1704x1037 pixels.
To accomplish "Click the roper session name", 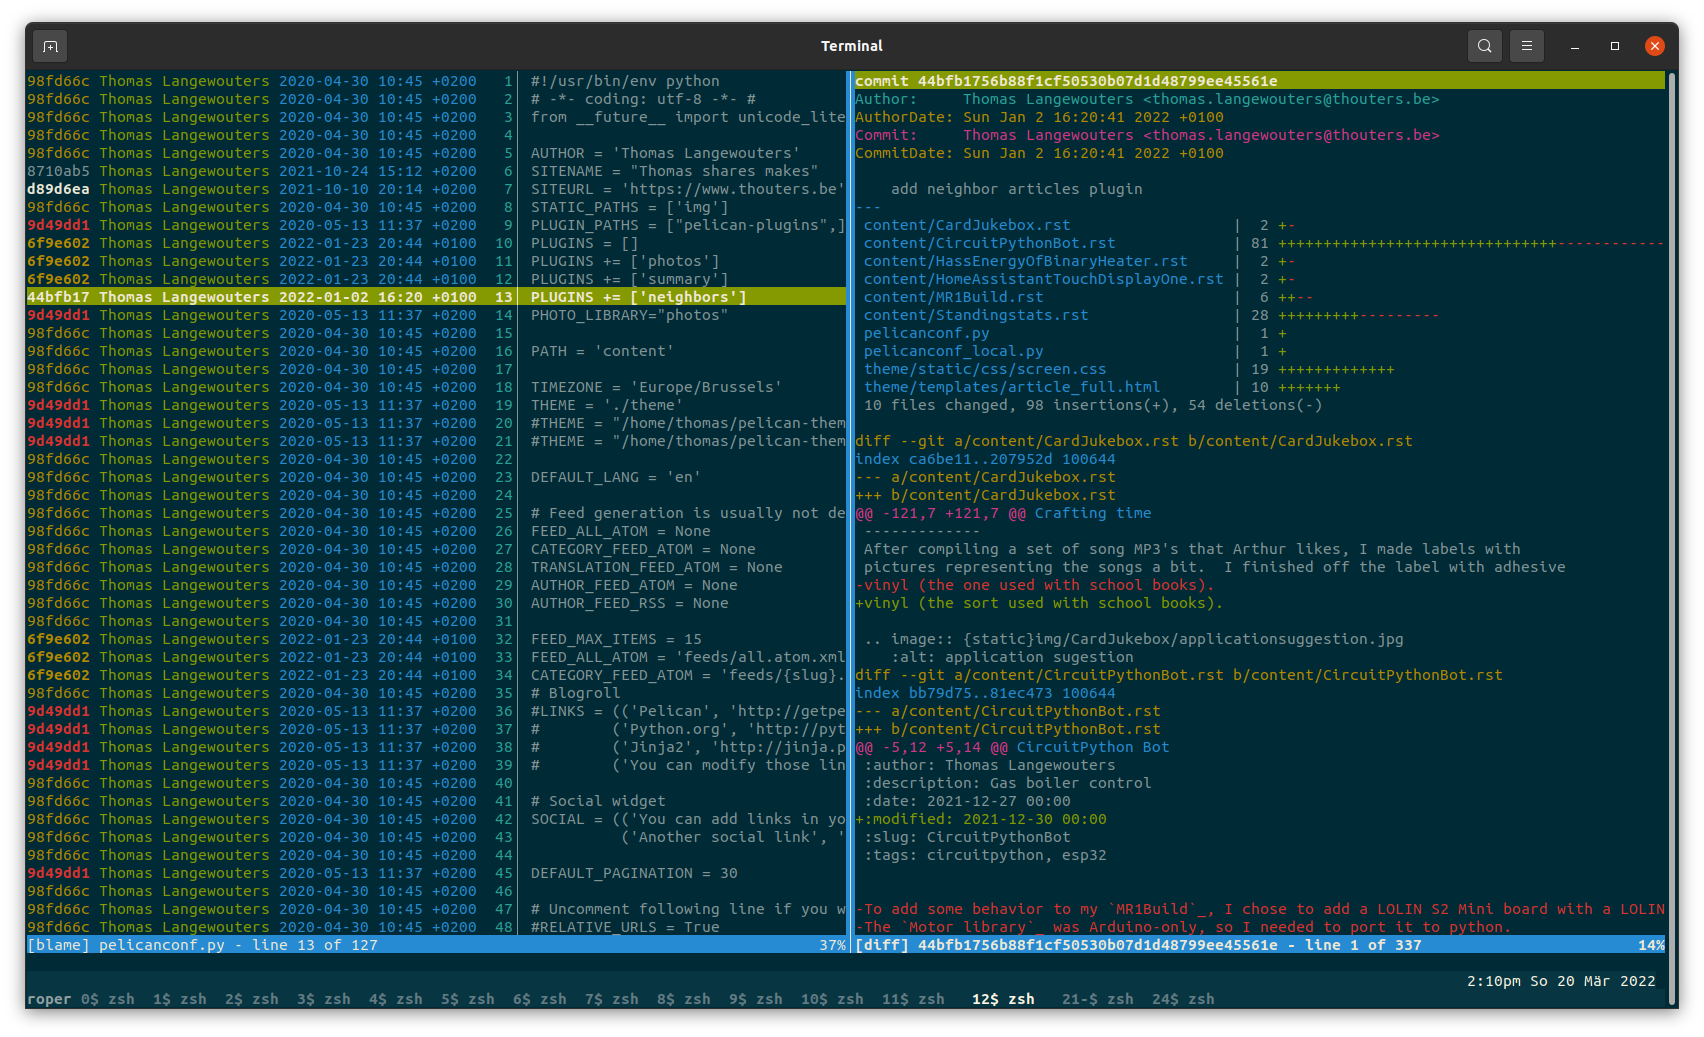I will coord(49,999).
